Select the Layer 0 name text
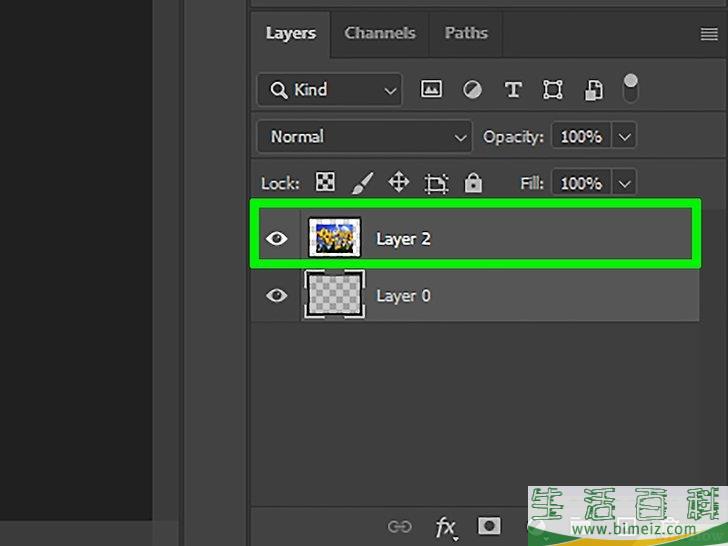 coord(403,296)
